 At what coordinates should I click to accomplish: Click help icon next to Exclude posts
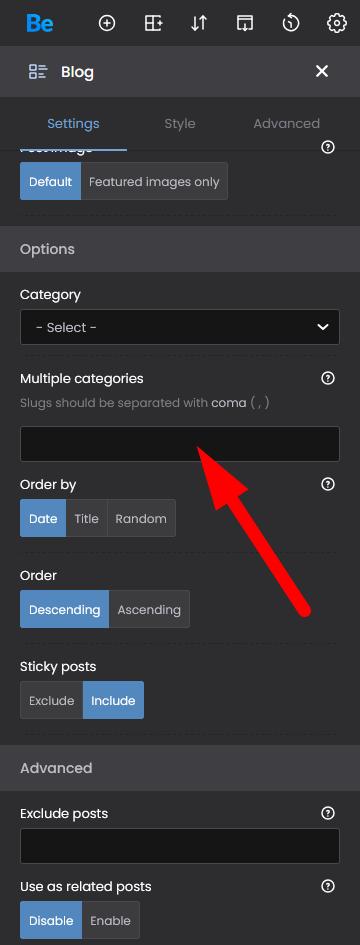(x=328, y=813)
